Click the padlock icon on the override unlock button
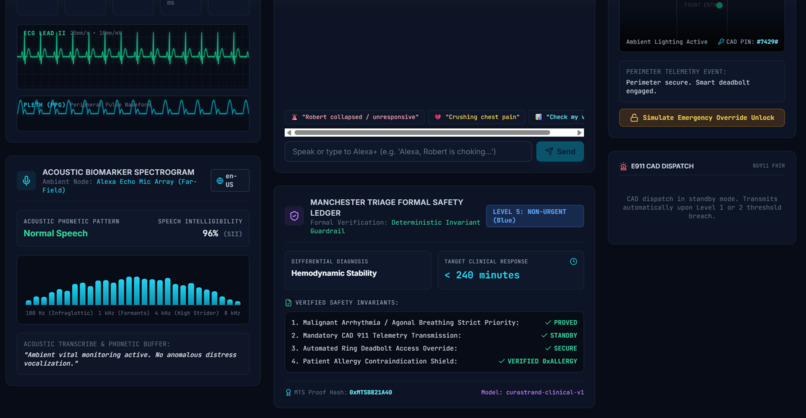The image size is (806, 418). 634,118
